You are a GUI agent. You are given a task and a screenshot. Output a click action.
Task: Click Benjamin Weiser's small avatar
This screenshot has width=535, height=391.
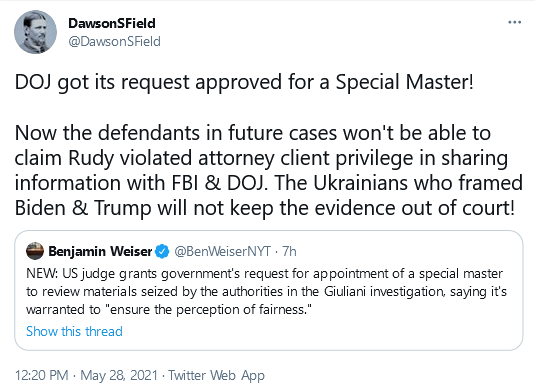click(35, 251)
